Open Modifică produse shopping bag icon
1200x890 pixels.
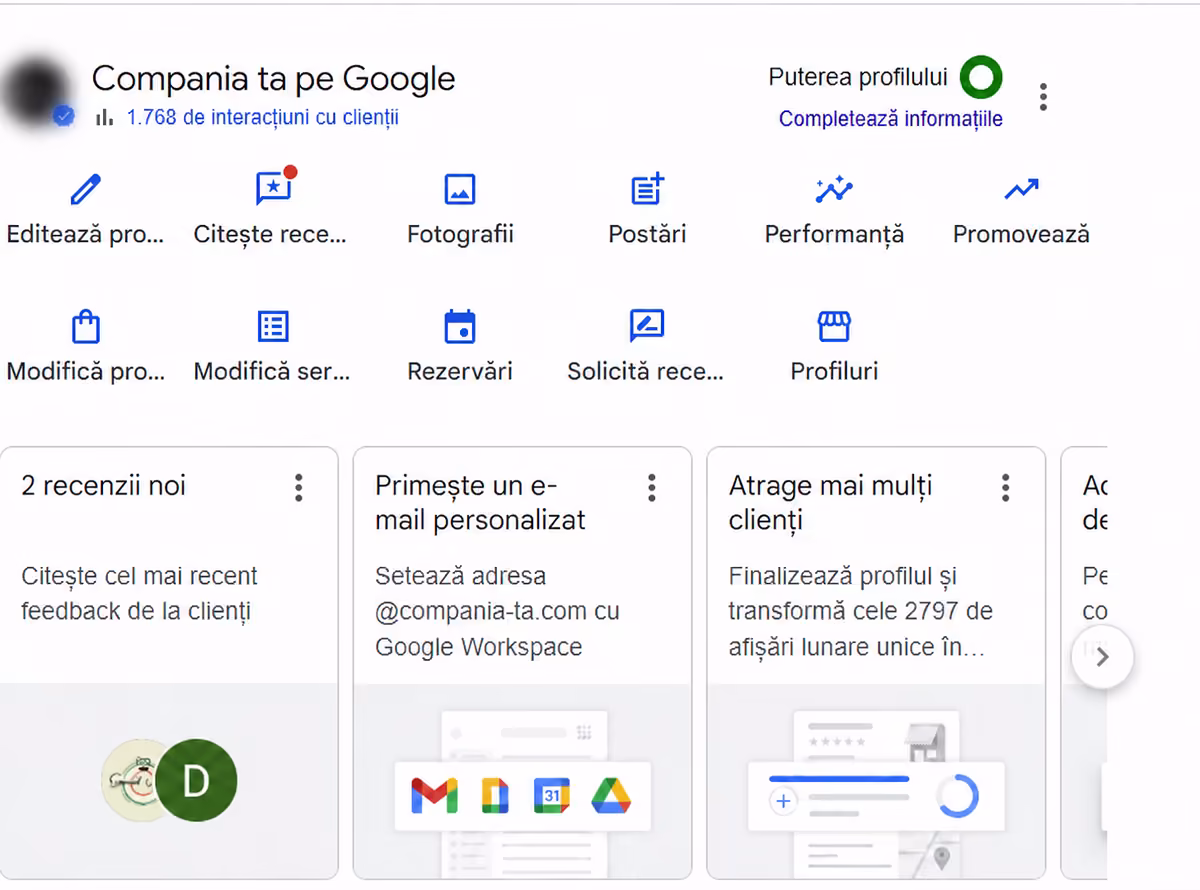[x=86, y=326]
